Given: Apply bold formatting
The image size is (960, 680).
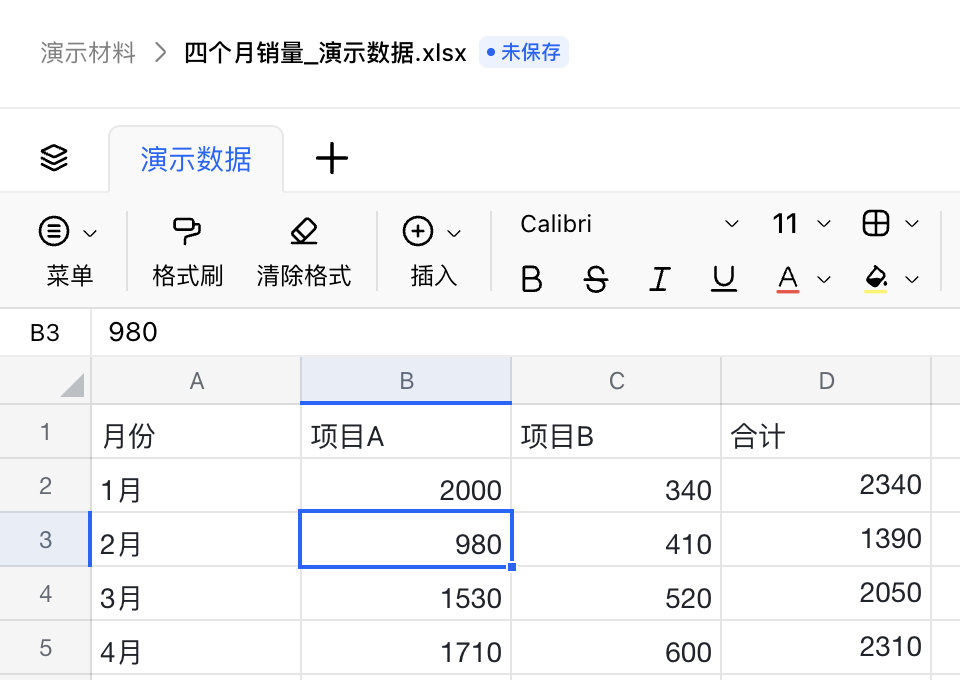Looking at the screenshot, I should 531,279.
